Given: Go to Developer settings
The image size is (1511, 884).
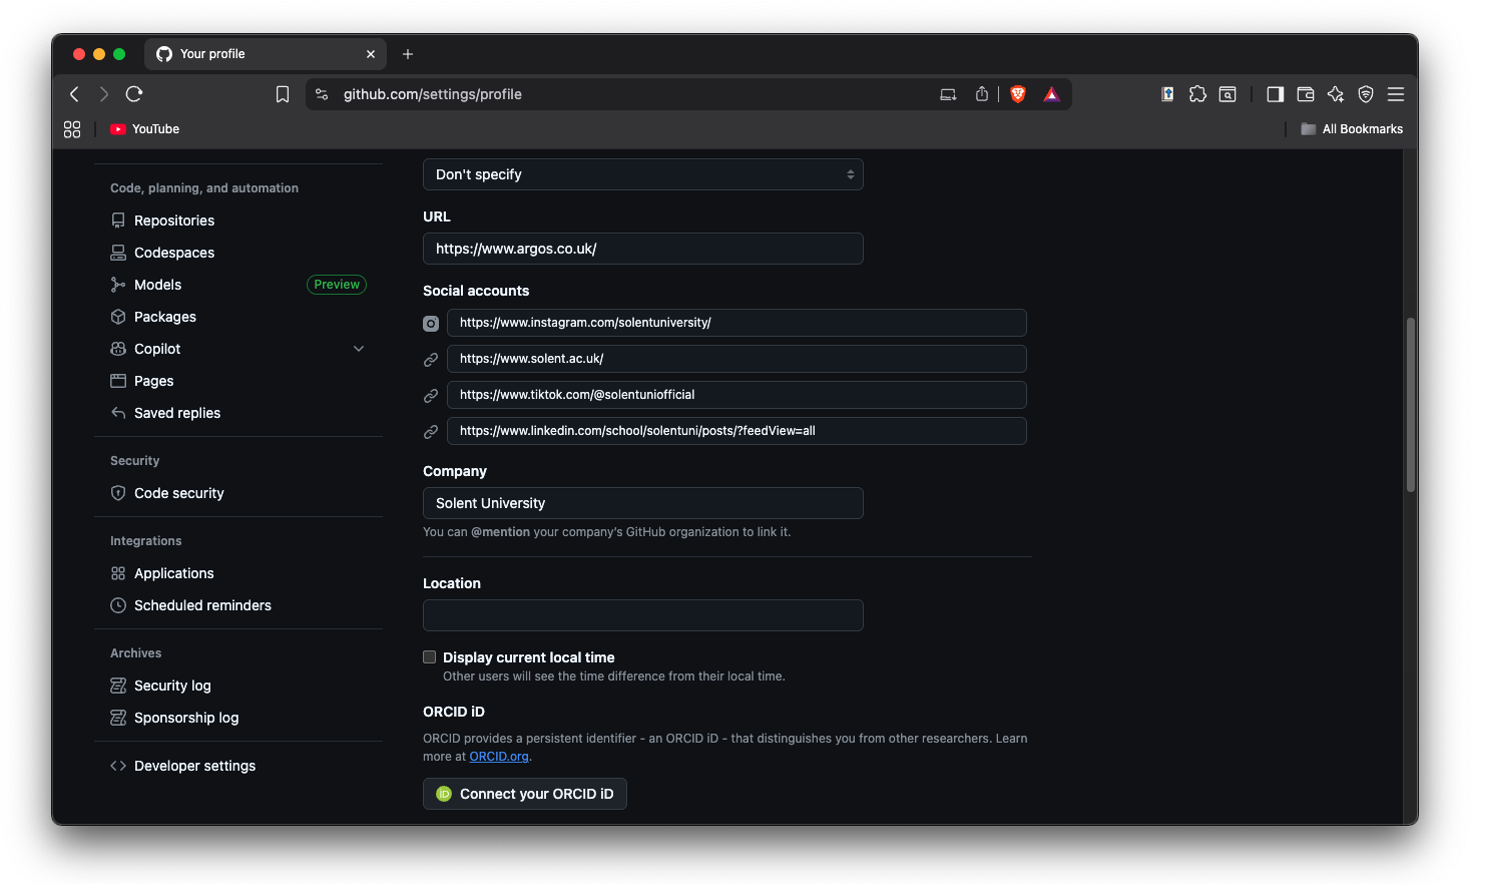Looking at the screenshot, I should click(194, 766).
